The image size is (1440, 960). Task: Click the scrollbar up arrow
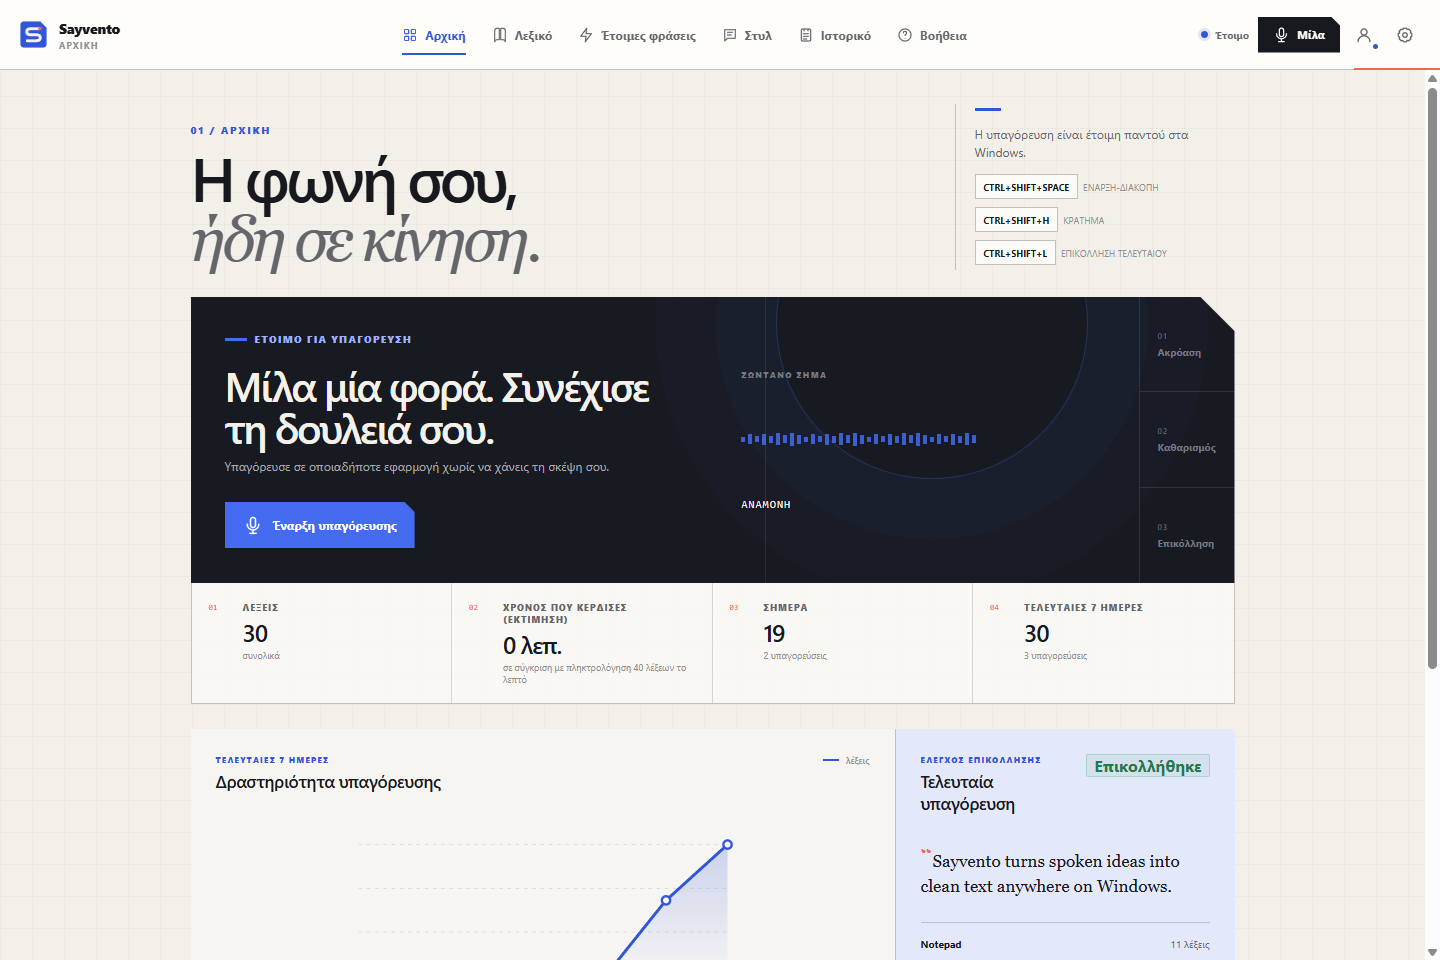pos(1432,78)
